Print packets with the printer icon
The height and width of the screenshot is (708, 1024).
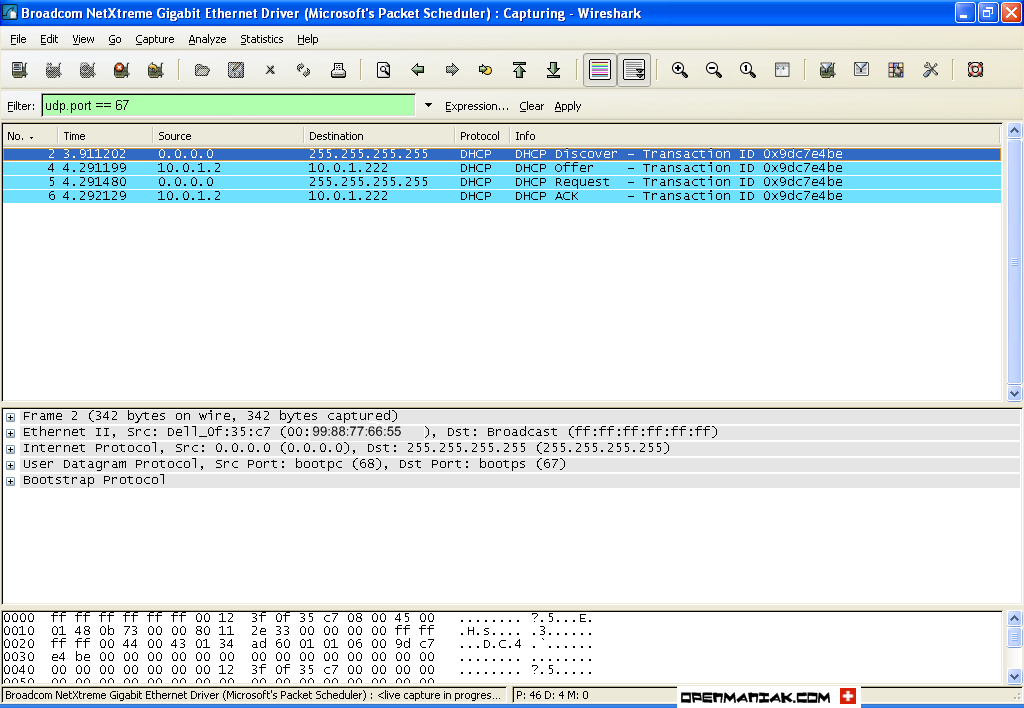338,70
